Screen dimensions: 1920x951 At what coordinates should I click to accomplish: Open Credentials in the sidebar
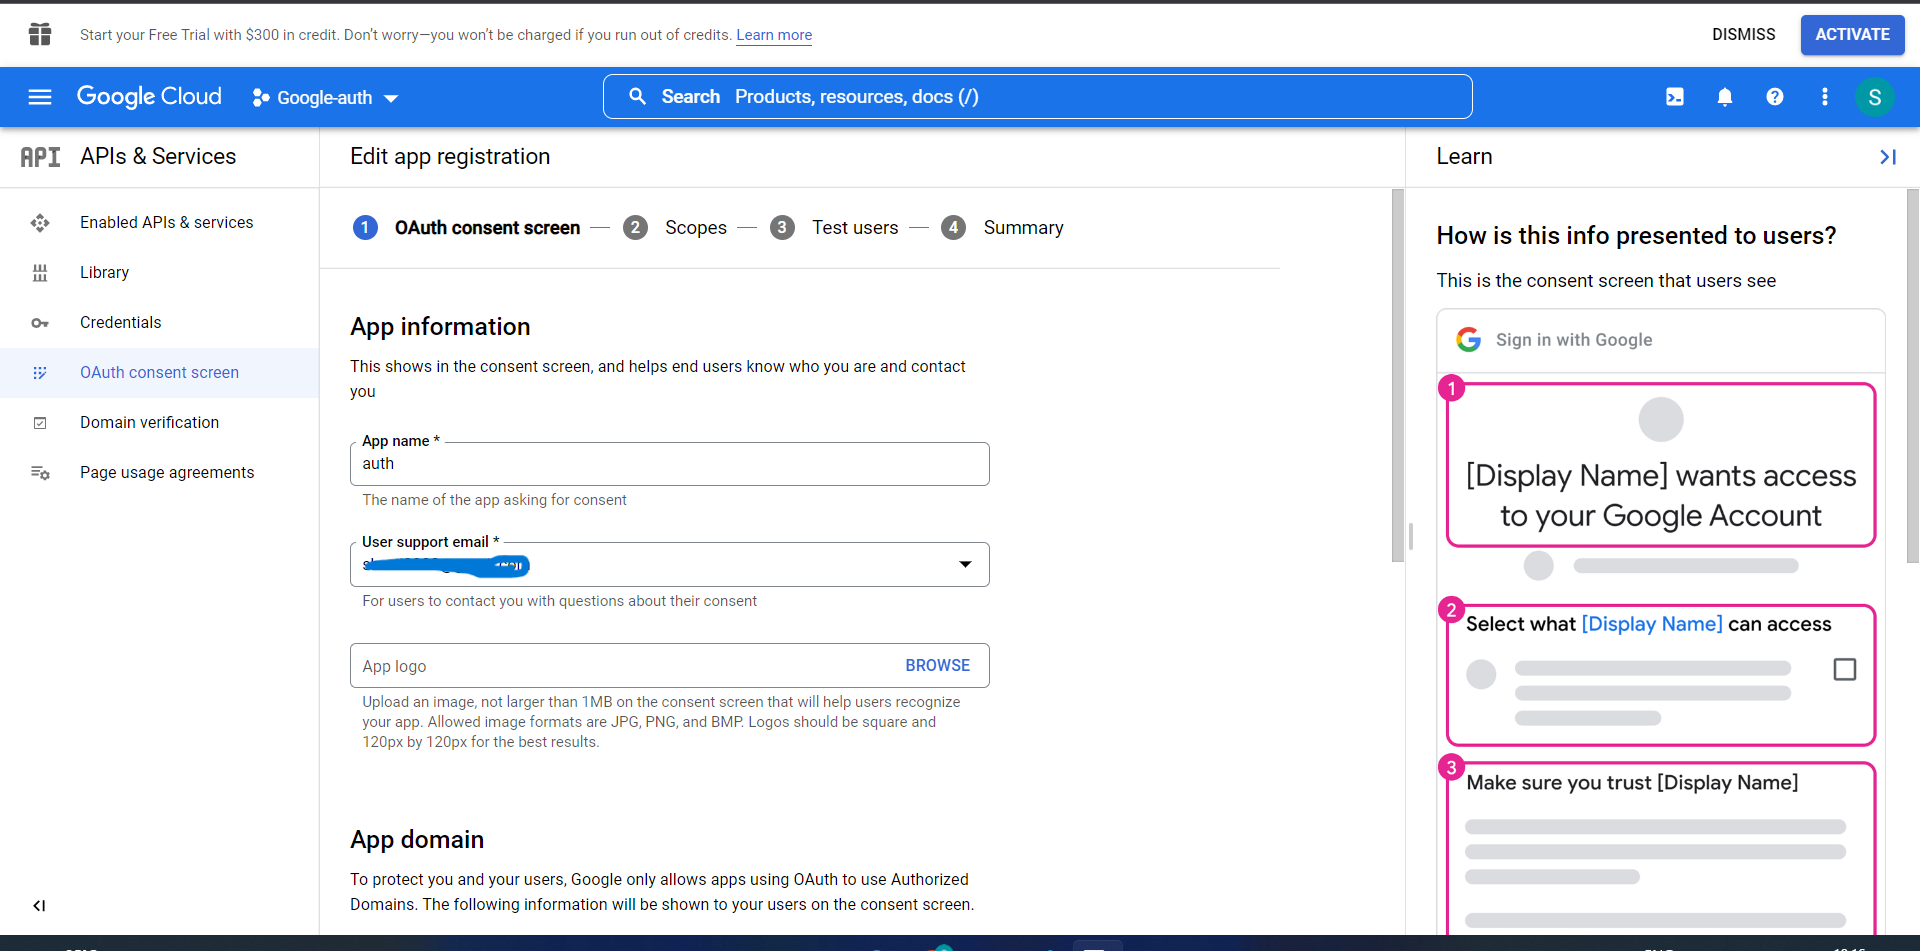coord(120,322)
